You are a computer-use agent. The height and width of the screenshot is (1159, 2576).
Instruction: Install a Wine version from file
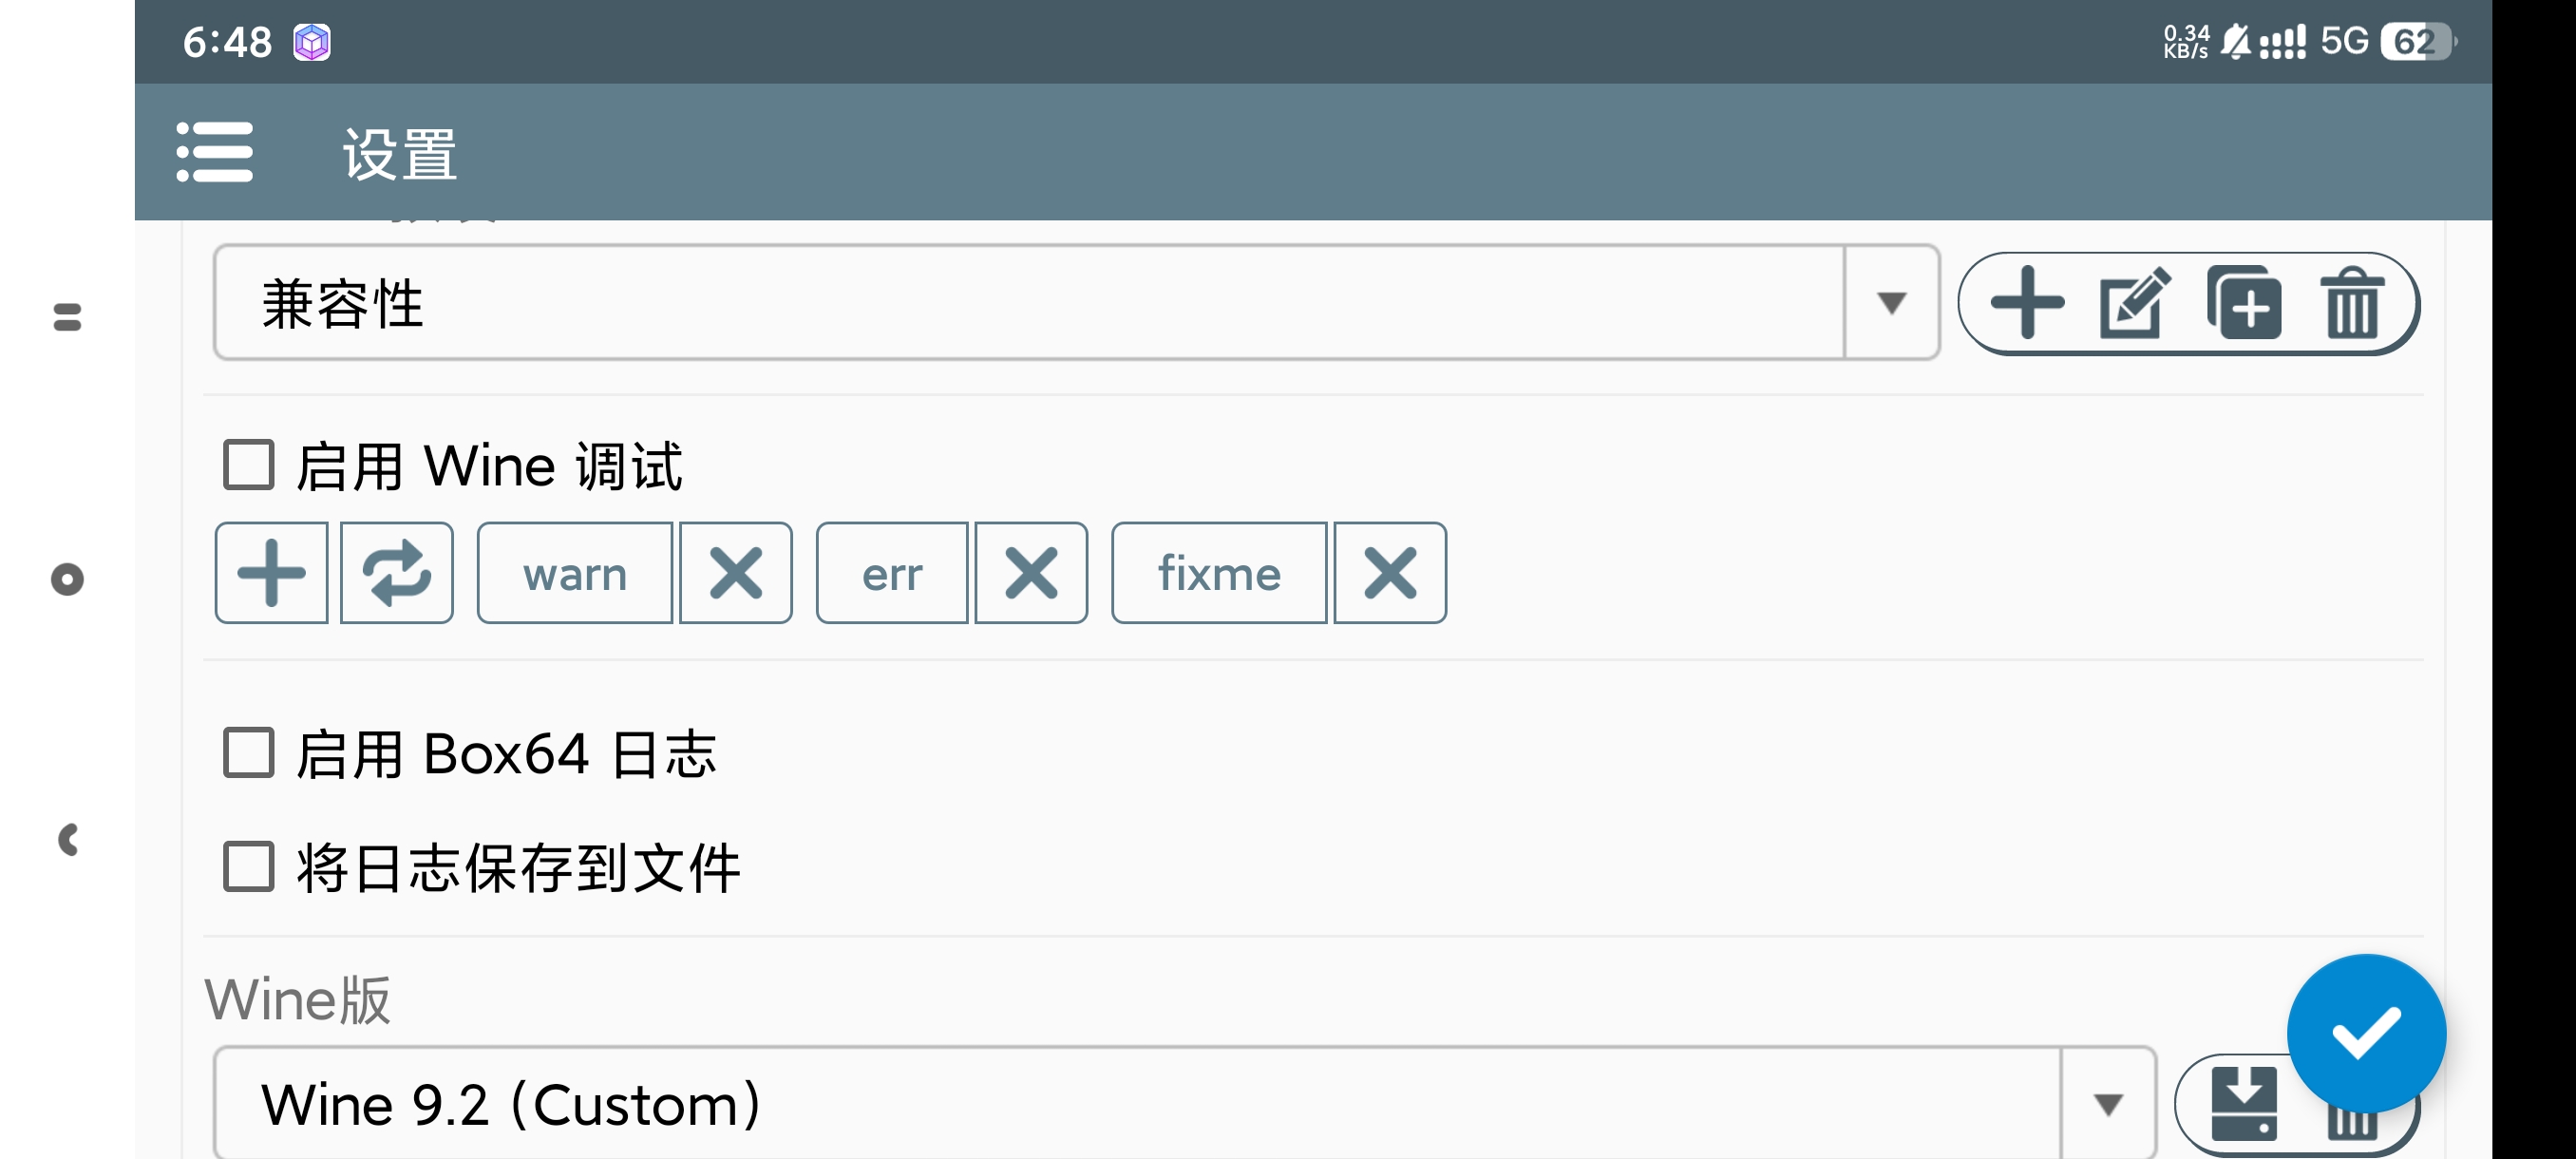pos(2243,1103)
